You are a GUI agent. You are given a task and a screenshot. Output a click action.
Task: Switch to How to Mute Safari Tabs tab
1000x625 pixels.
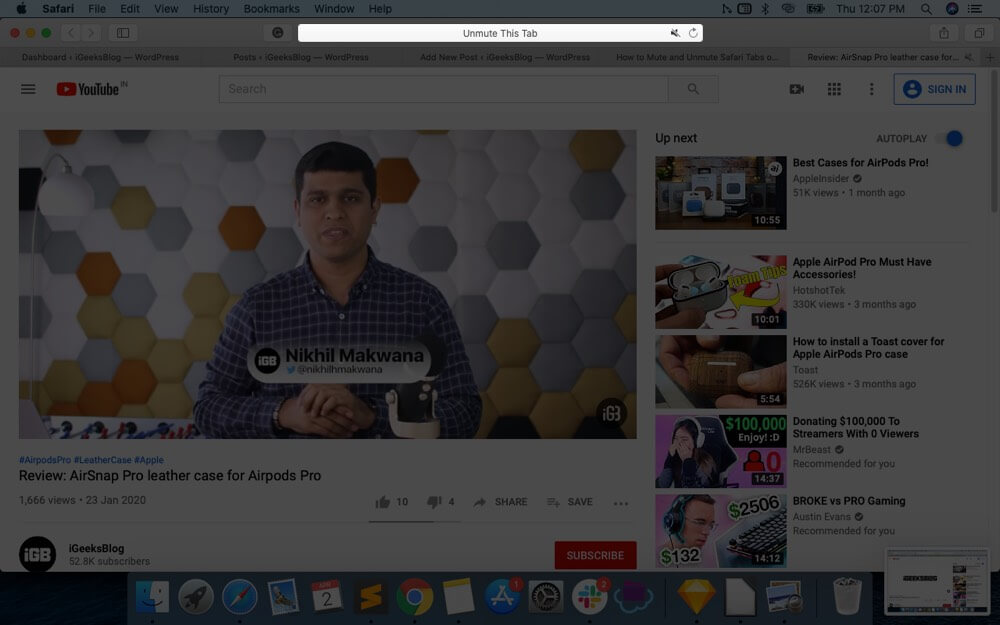696,57
